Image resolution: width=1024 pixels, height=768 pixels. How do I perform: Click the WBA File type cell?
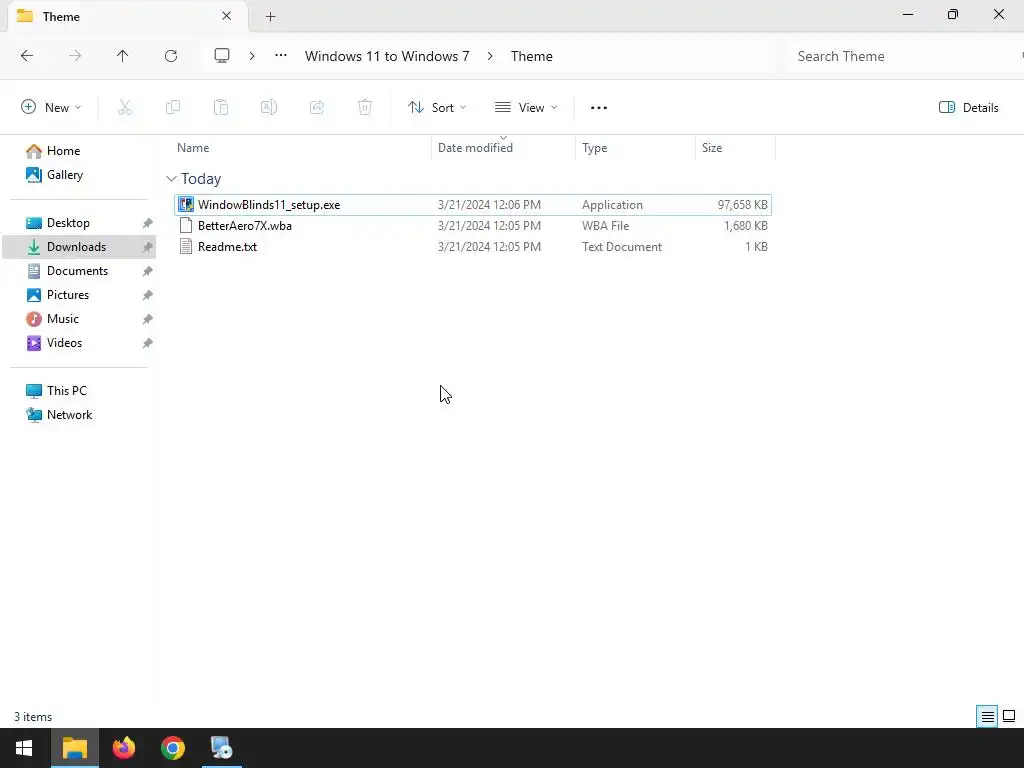pos(605,226)
